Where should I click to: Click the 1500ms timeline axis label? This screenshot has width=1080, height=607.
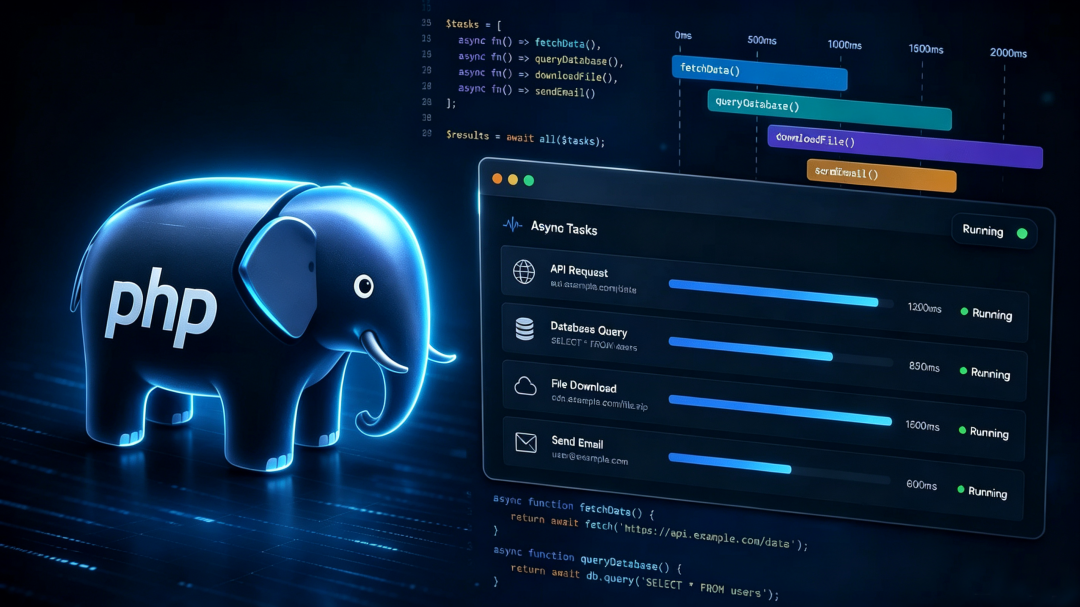pyautogui.click(x=926, y=49)
